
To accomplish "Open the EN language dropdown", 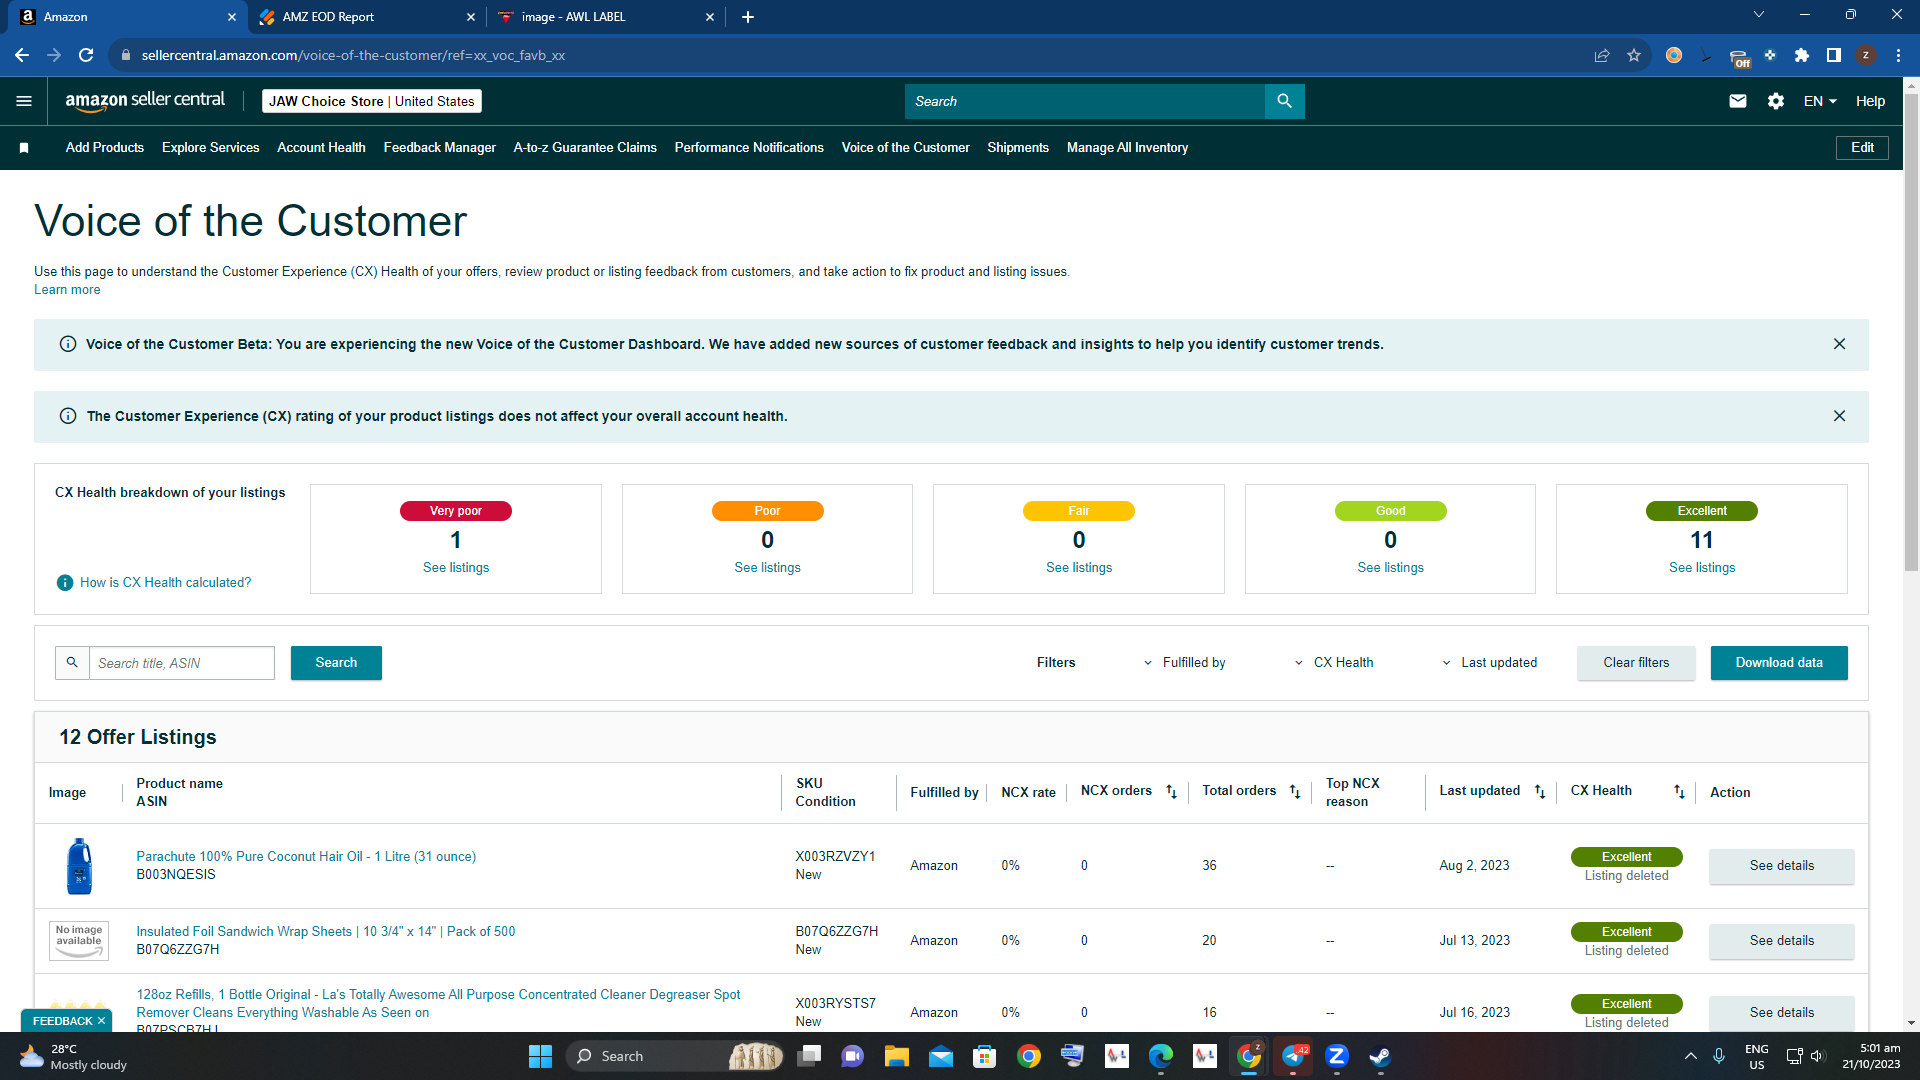I will click(x=1820, y=101).
